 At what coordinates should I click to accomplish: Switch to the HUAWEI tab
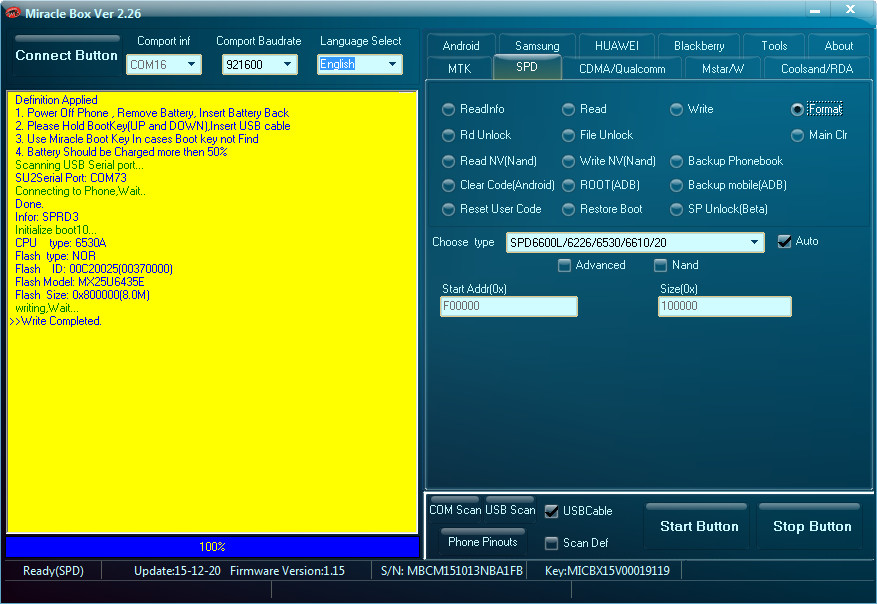tap(617, 46)
